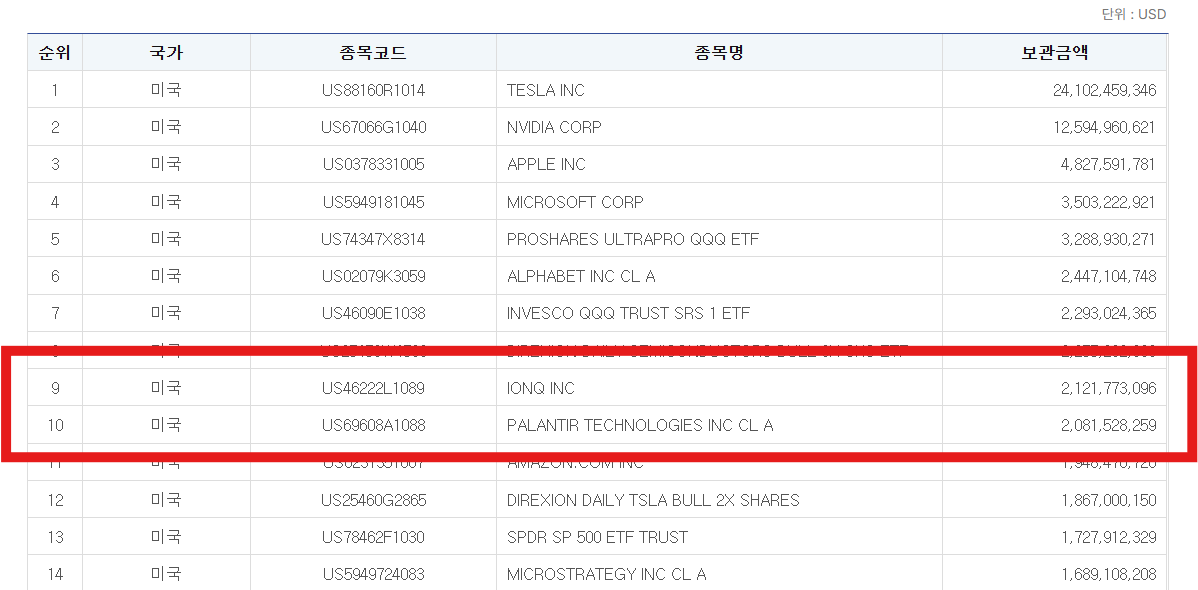Viewport: 1198px width, 590px height.
Task: Select the NVIDIA CORP stock name
Action: point(554,128)
